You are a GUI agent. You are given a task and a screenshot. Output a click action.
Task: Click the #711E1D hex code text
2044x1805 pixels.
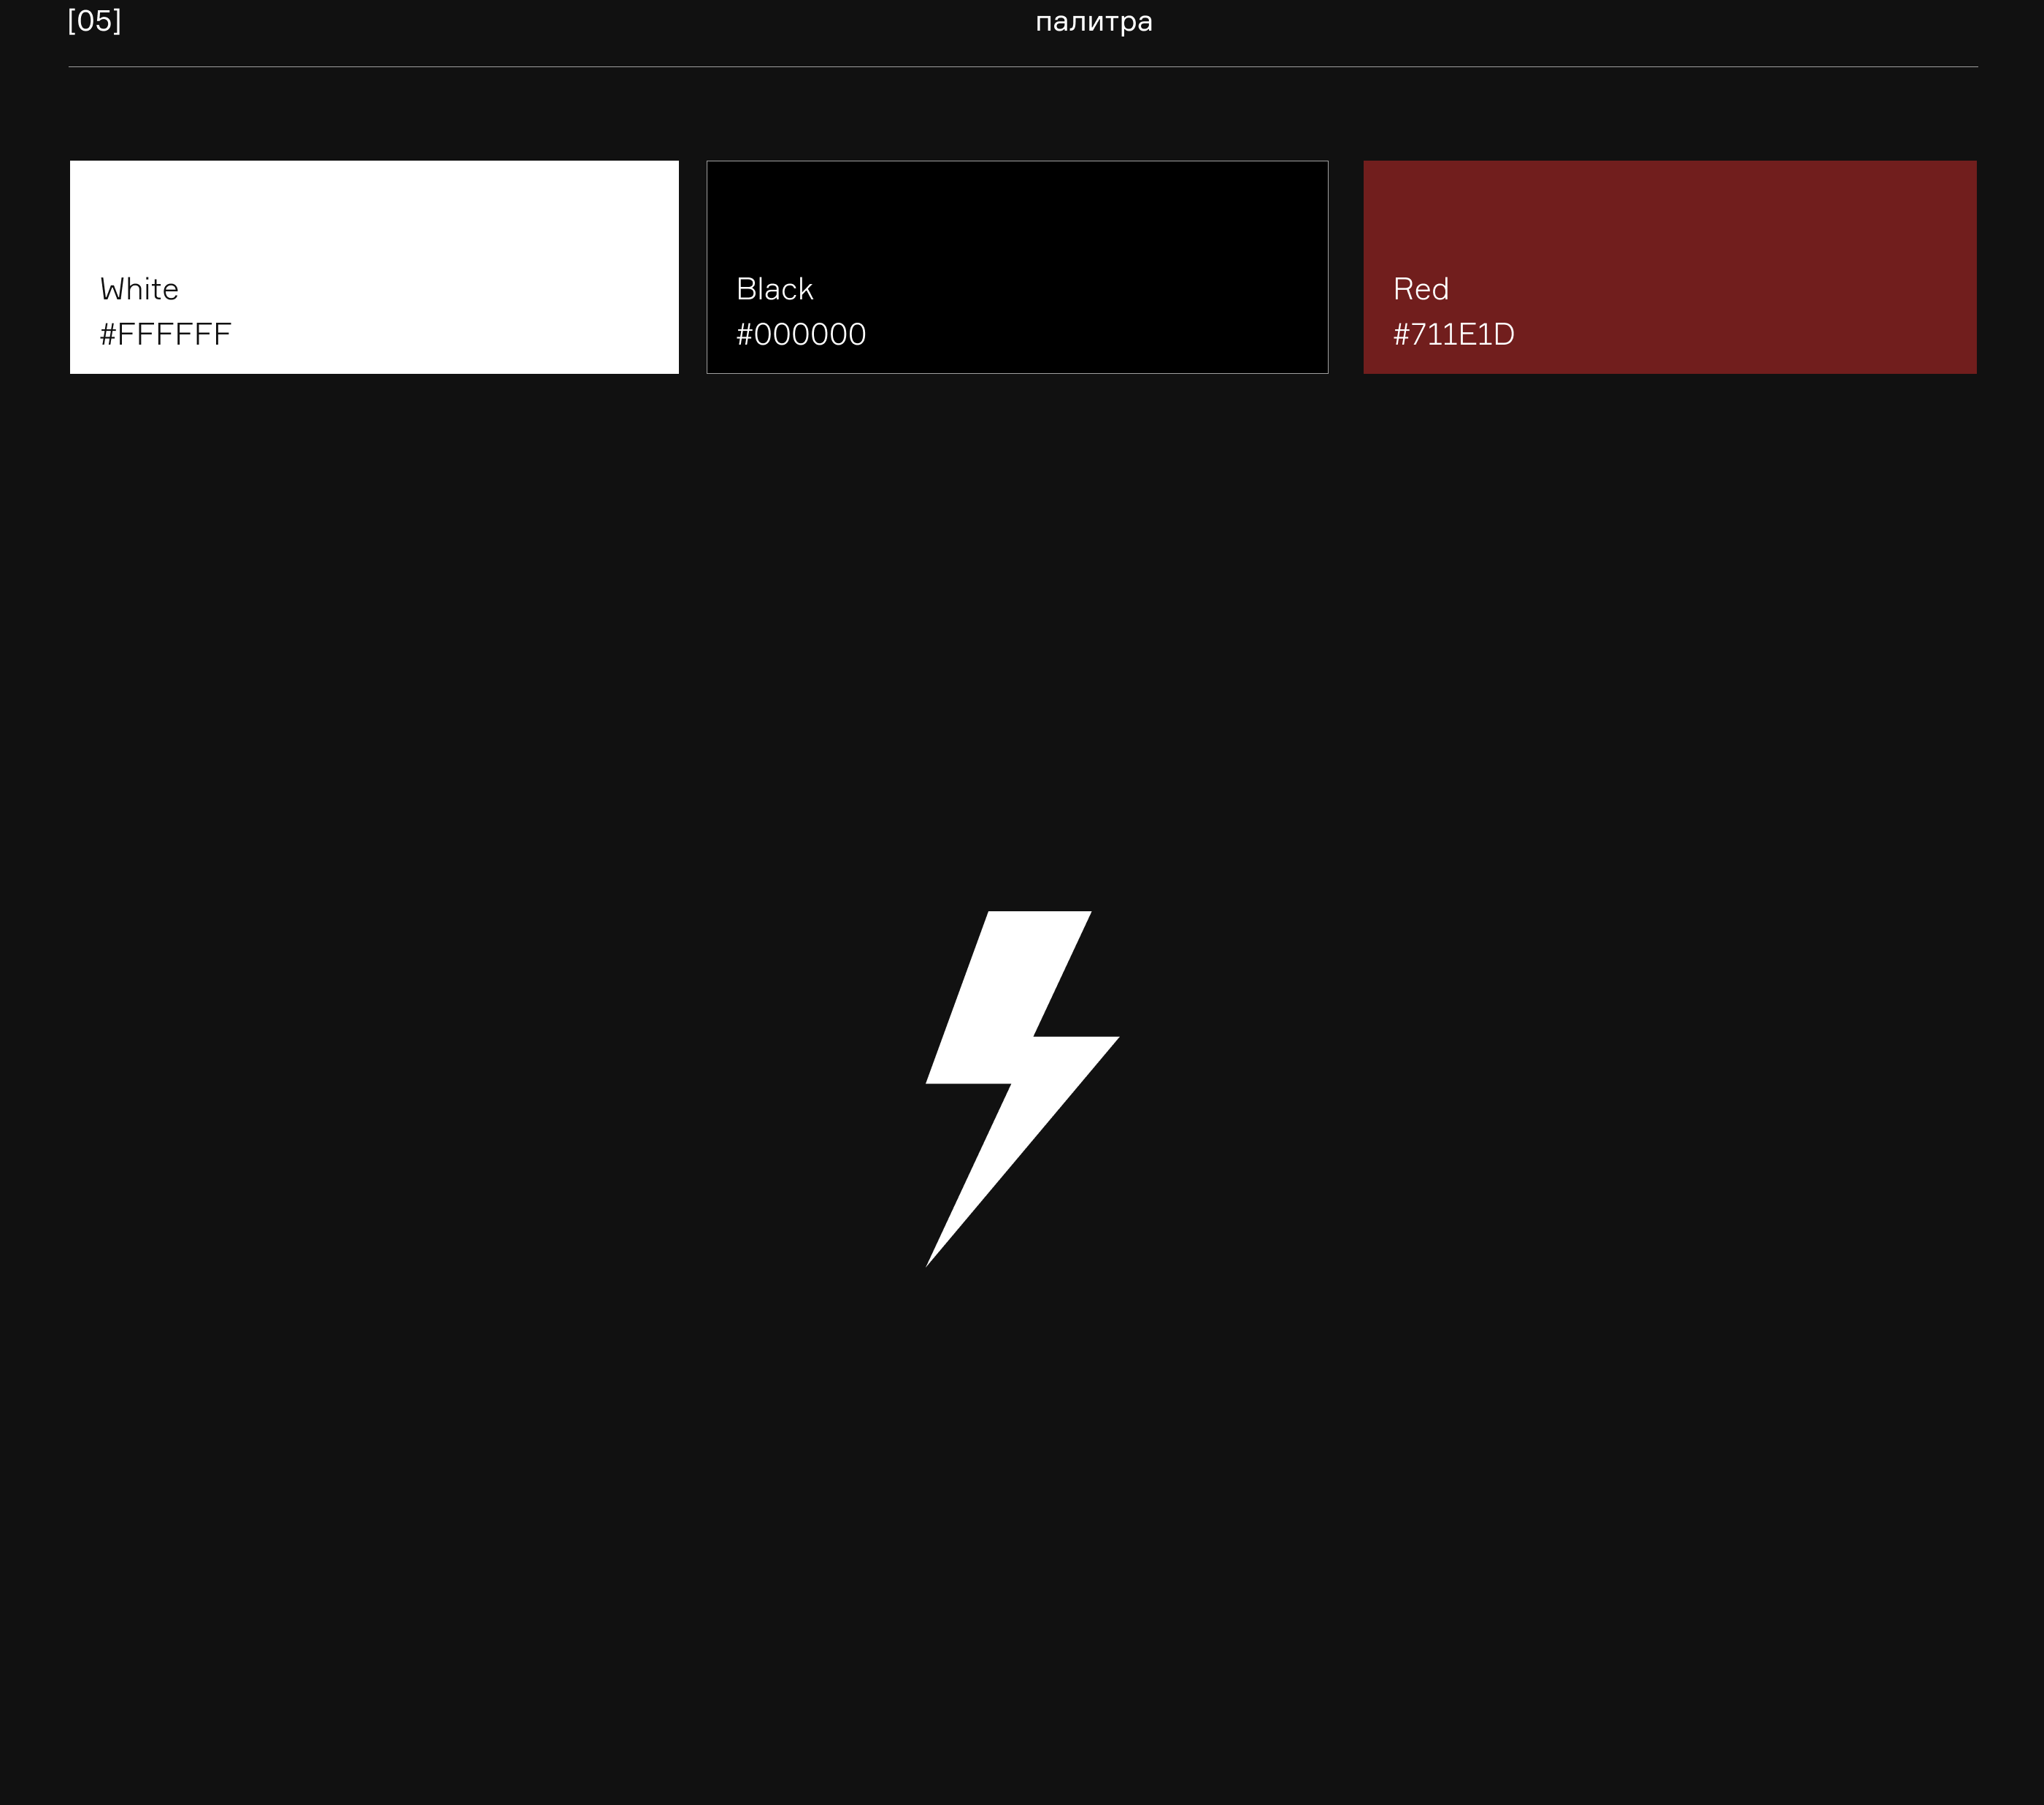coord(1453,334)
